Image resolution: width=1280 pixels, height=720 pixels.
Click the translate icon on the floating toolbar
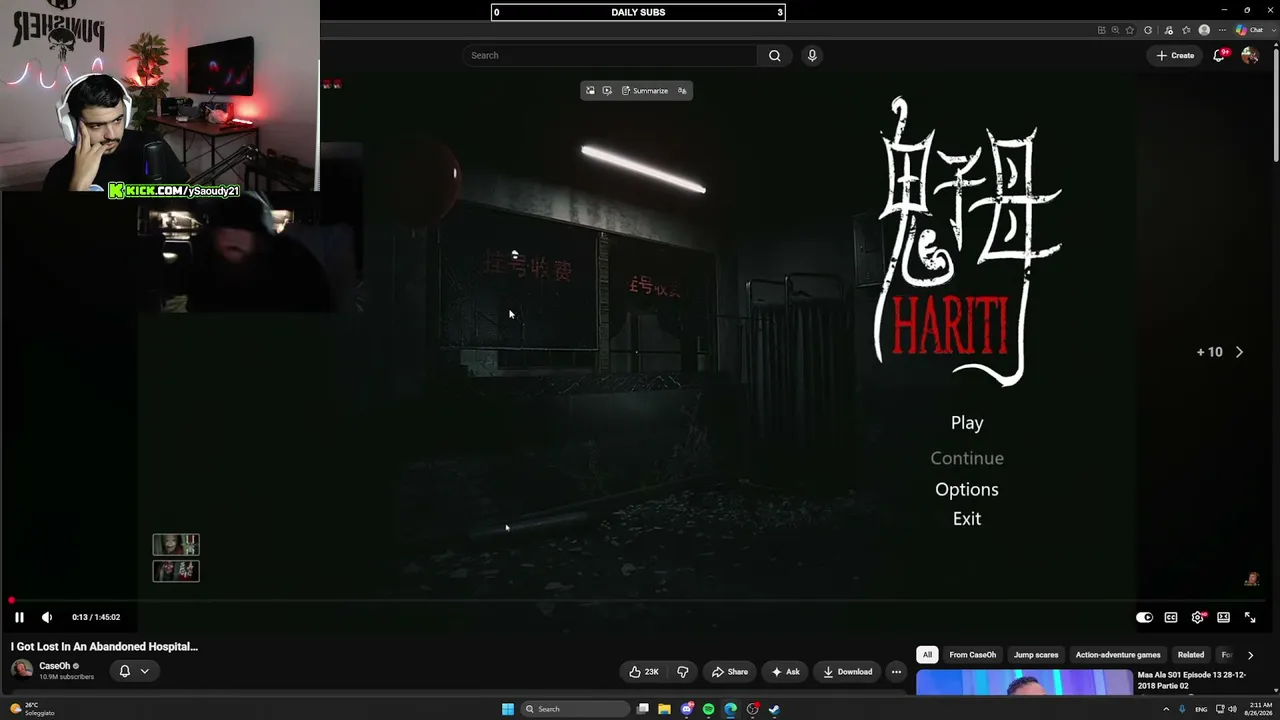coord(682,91)
